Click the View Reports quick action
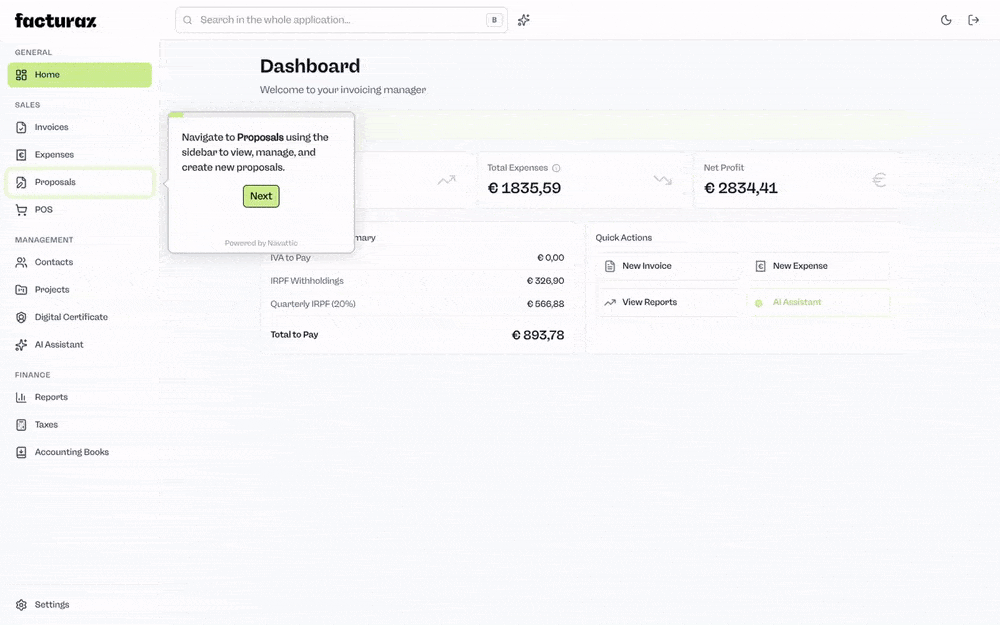Screen dimensions: 1000x625 pyautogui.click(x=668, y=302)
